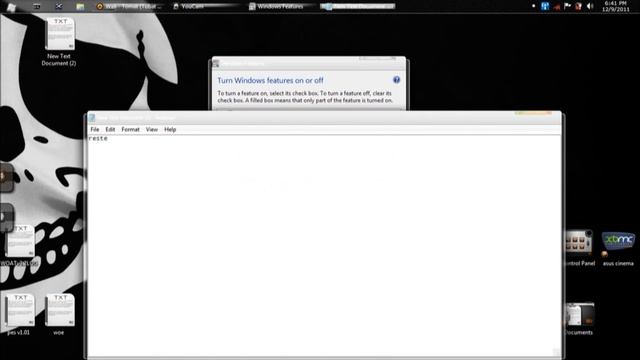This screenshot has height=360, width=640.
Task: Click the Action Center flag tray icon
Action: click(x=567, y=6)
